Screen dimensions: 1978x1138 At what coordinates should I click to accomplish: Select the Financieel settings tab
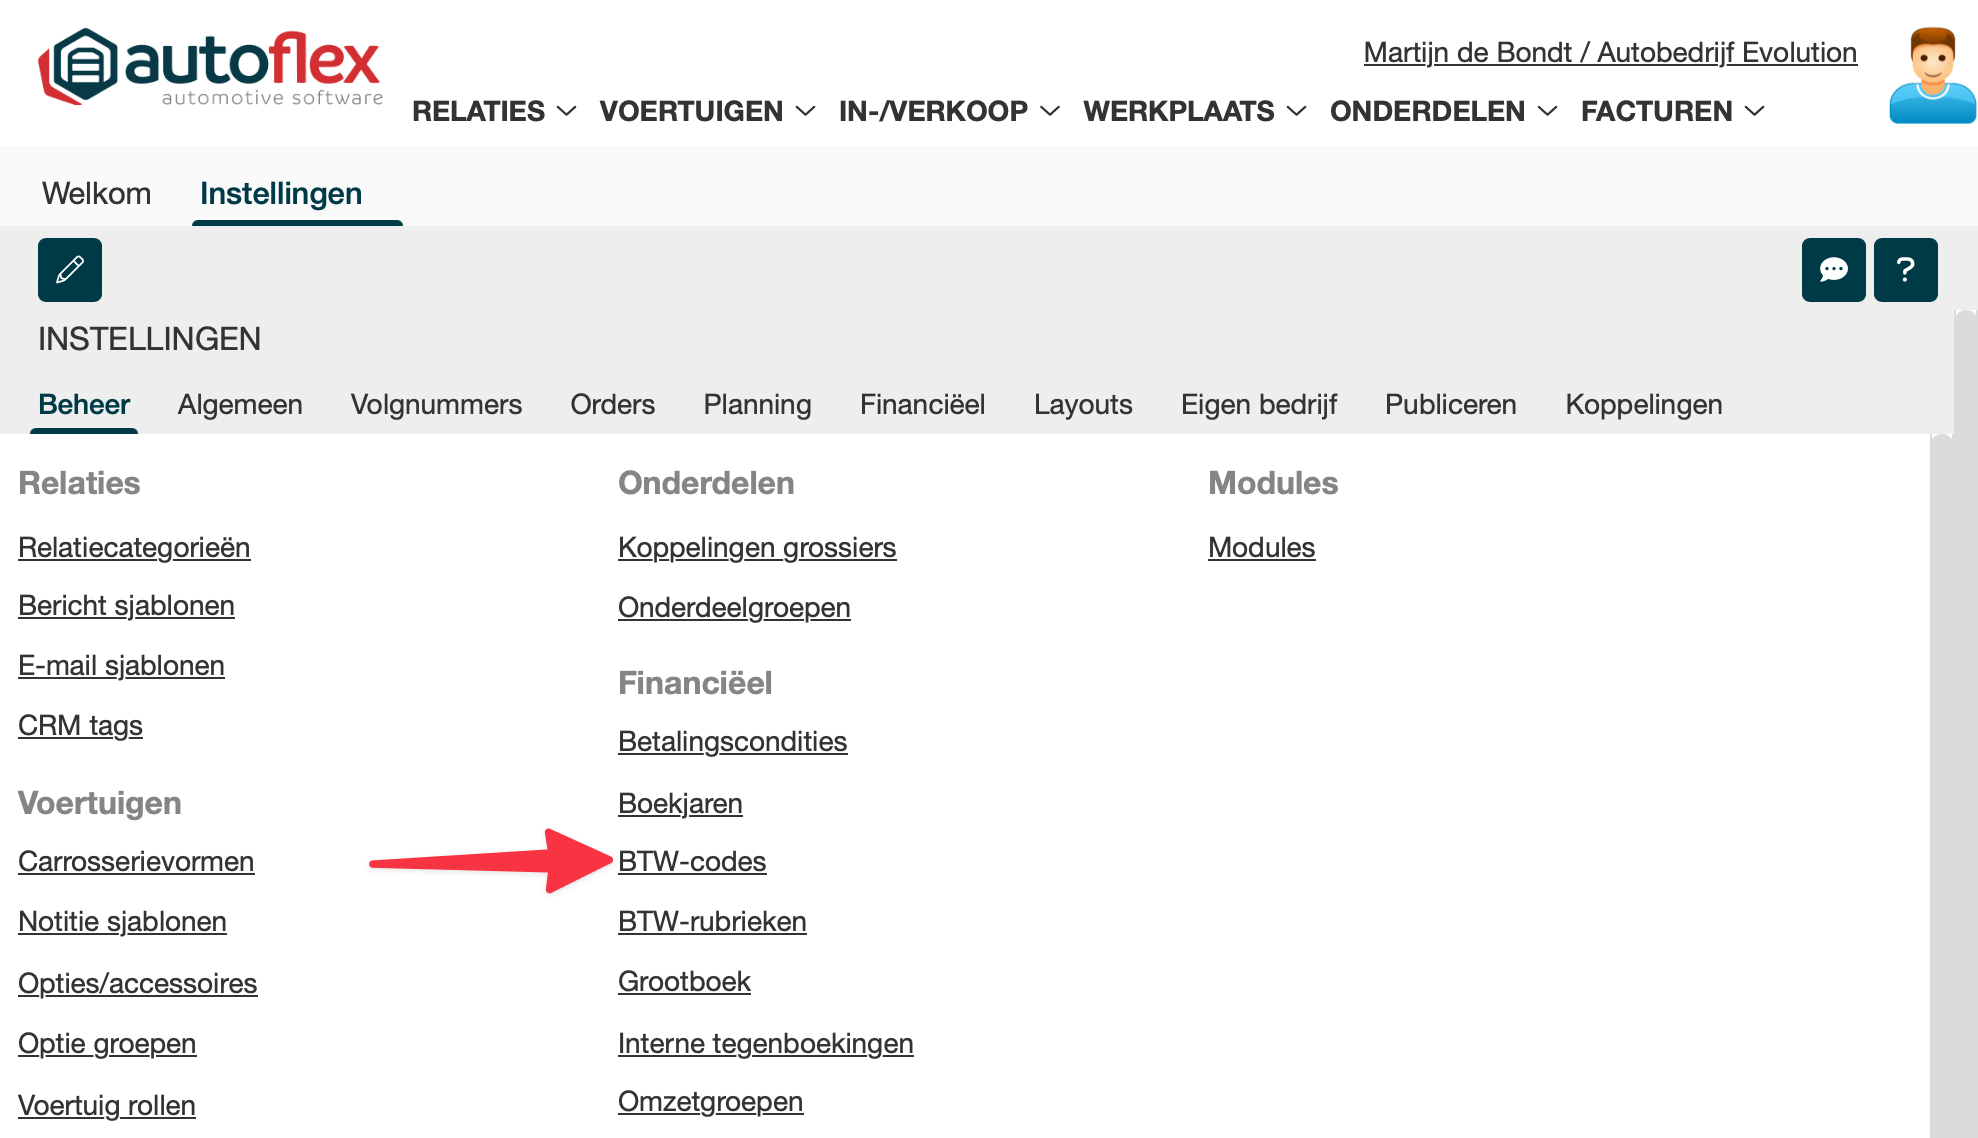point(922,404)
